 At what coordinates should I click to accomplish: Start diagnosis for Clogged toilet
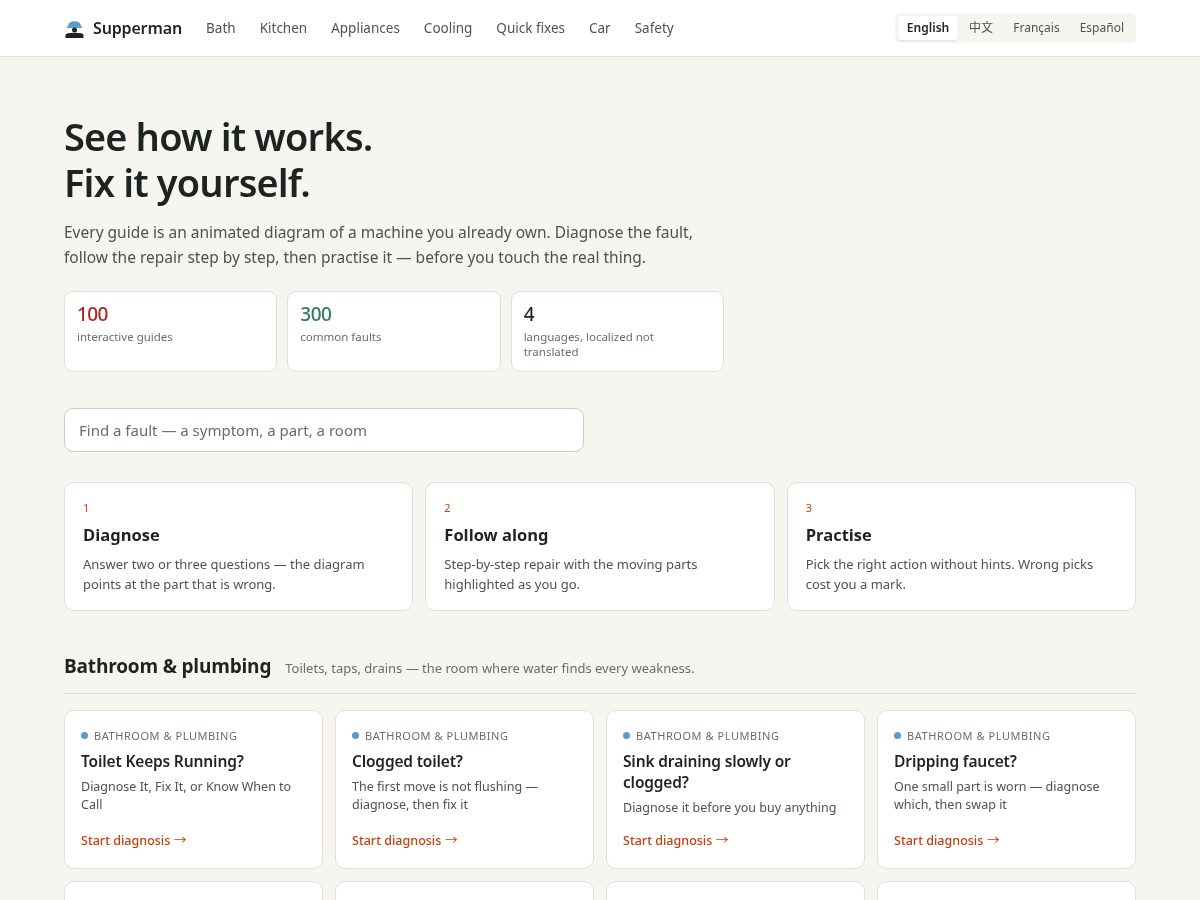click(405, 840)
